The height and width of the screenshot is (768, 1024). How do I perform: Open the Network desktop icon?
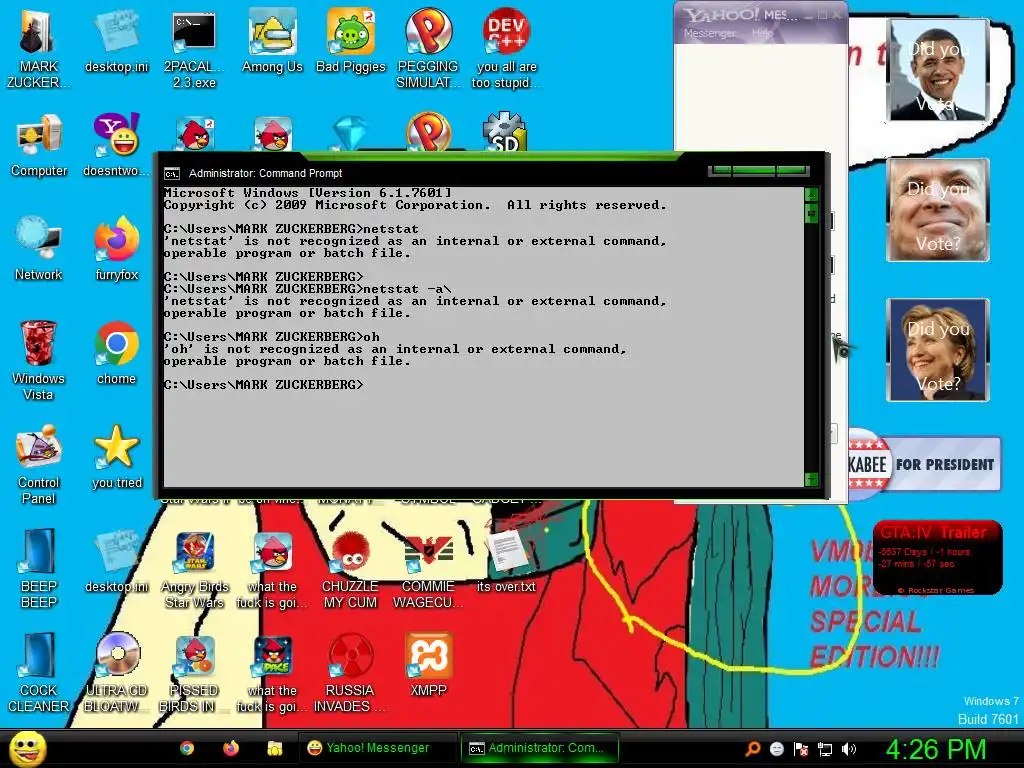[x=39, y=249]
